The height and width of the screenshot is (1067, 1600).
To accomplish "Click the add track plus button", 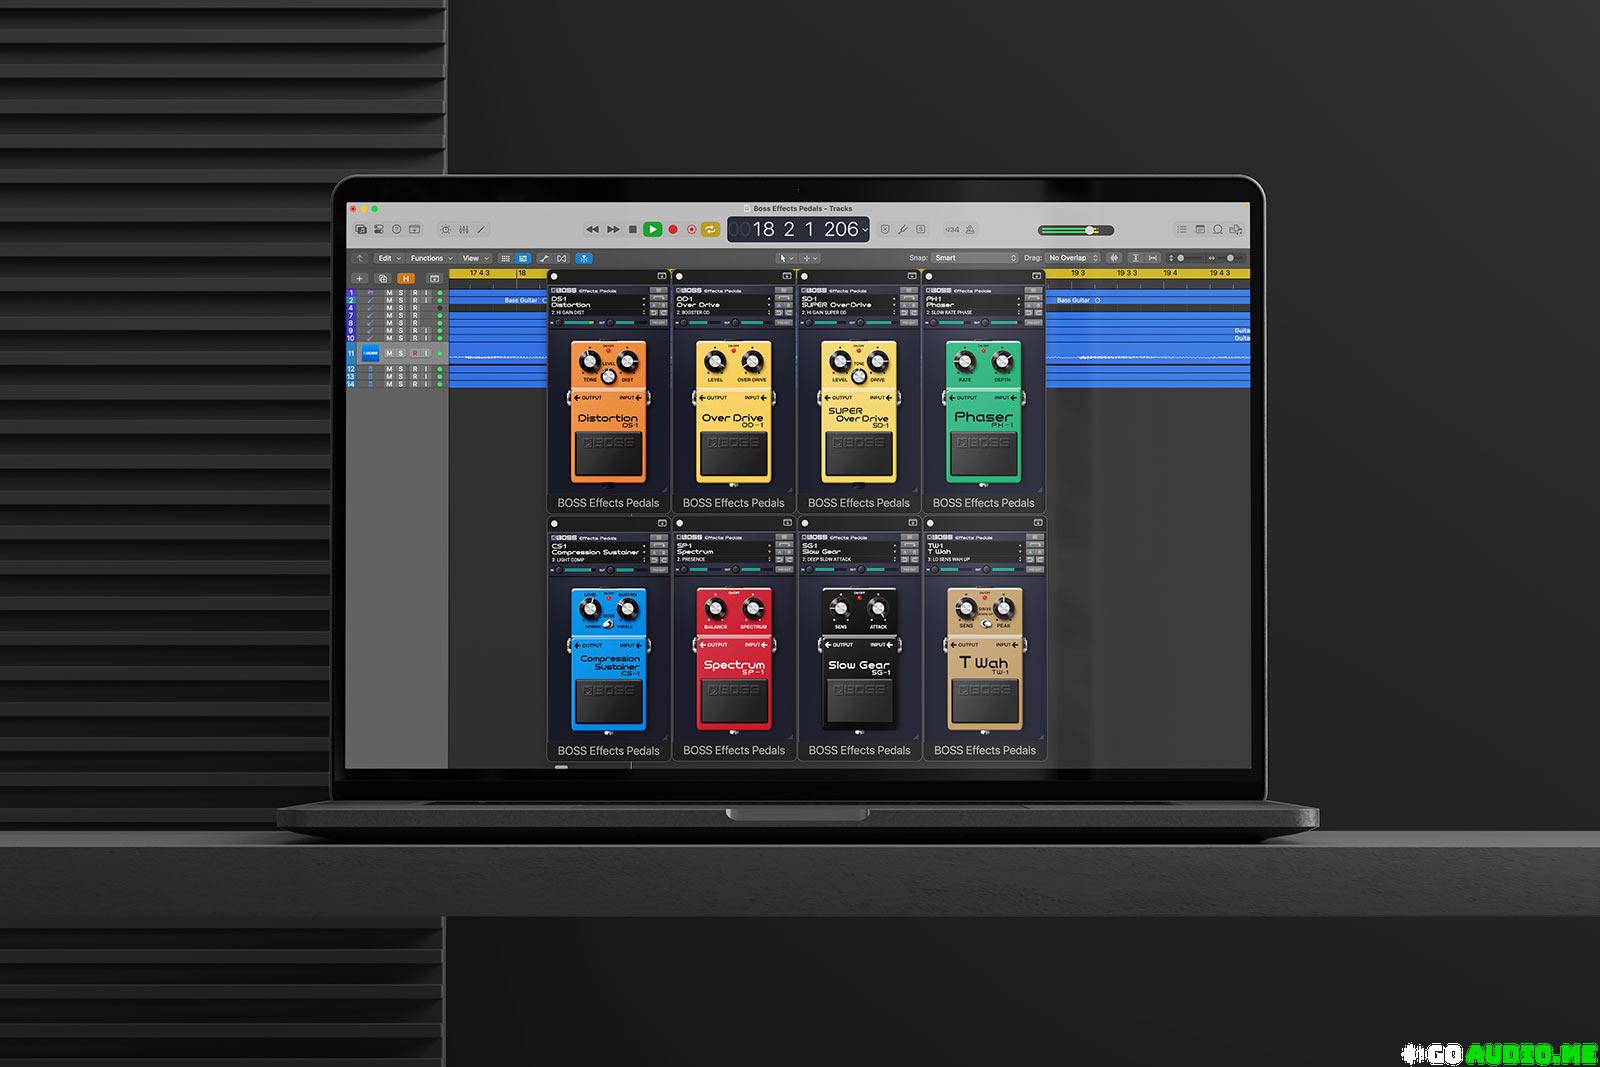I will point(360,278).
